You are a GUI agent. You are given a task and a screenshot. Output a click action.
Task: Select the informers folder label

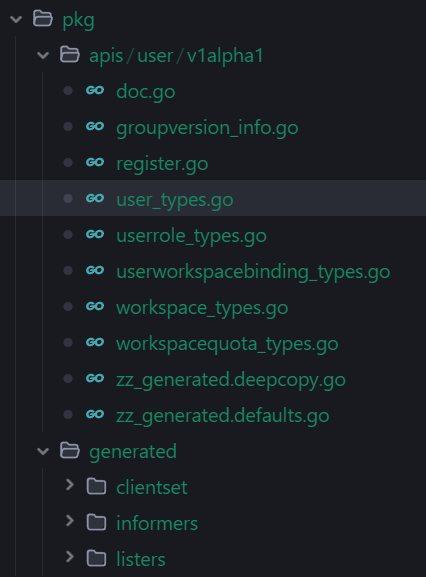[x=157, y=523]
